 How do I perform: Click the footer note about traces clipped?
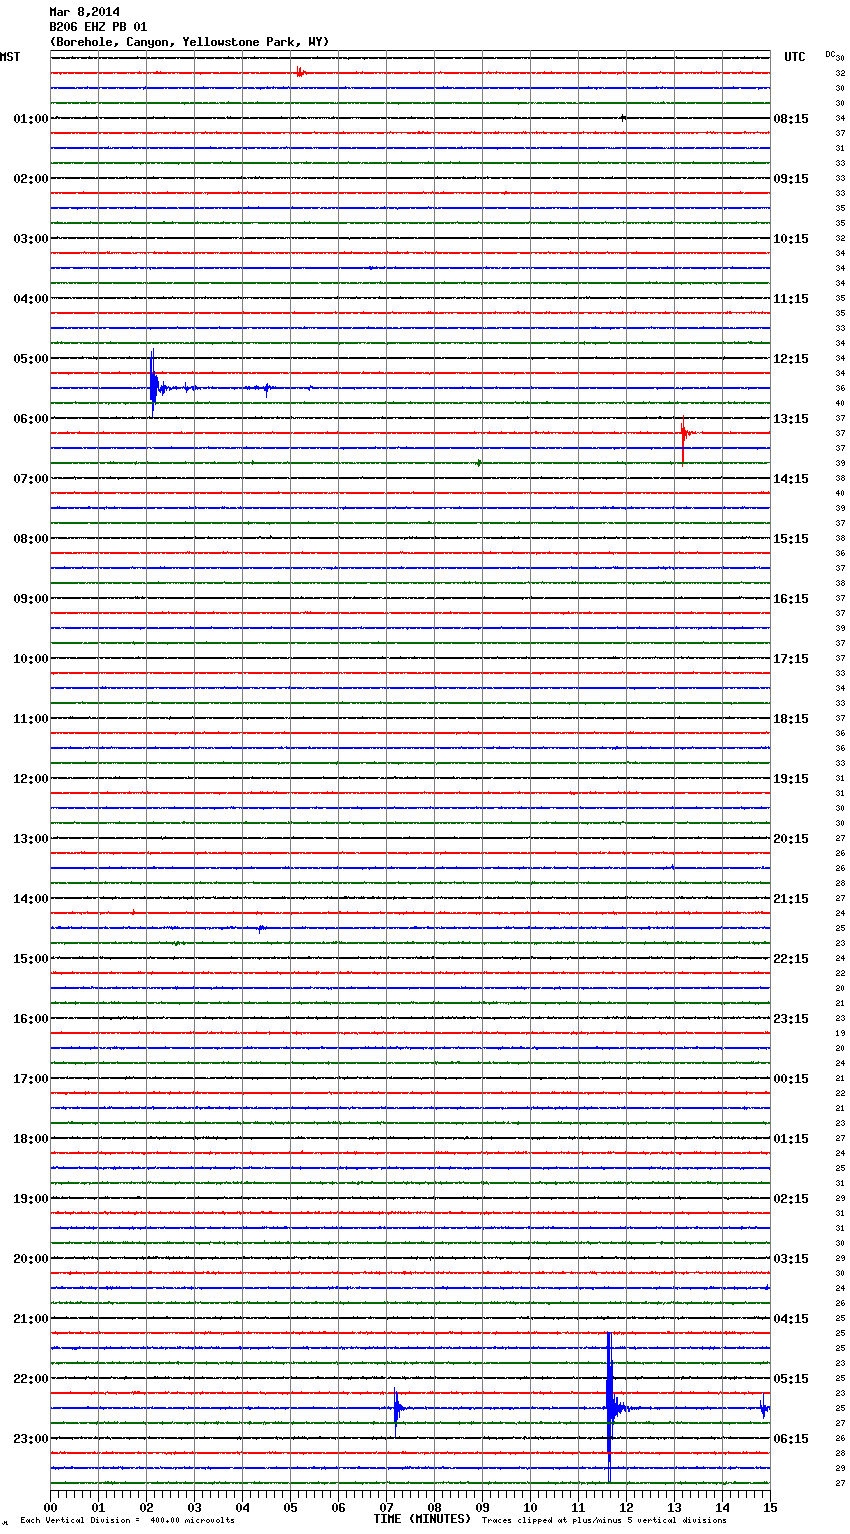click(604, 1521)
